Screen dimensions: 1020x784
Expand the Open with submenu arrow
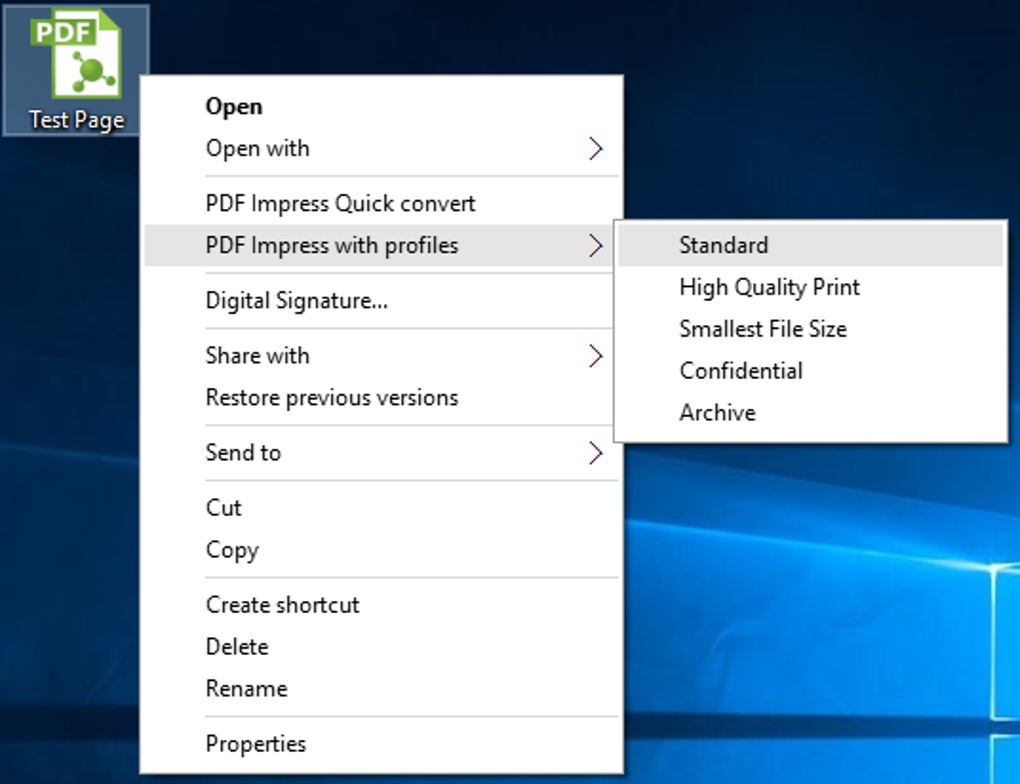pos(595,148)
